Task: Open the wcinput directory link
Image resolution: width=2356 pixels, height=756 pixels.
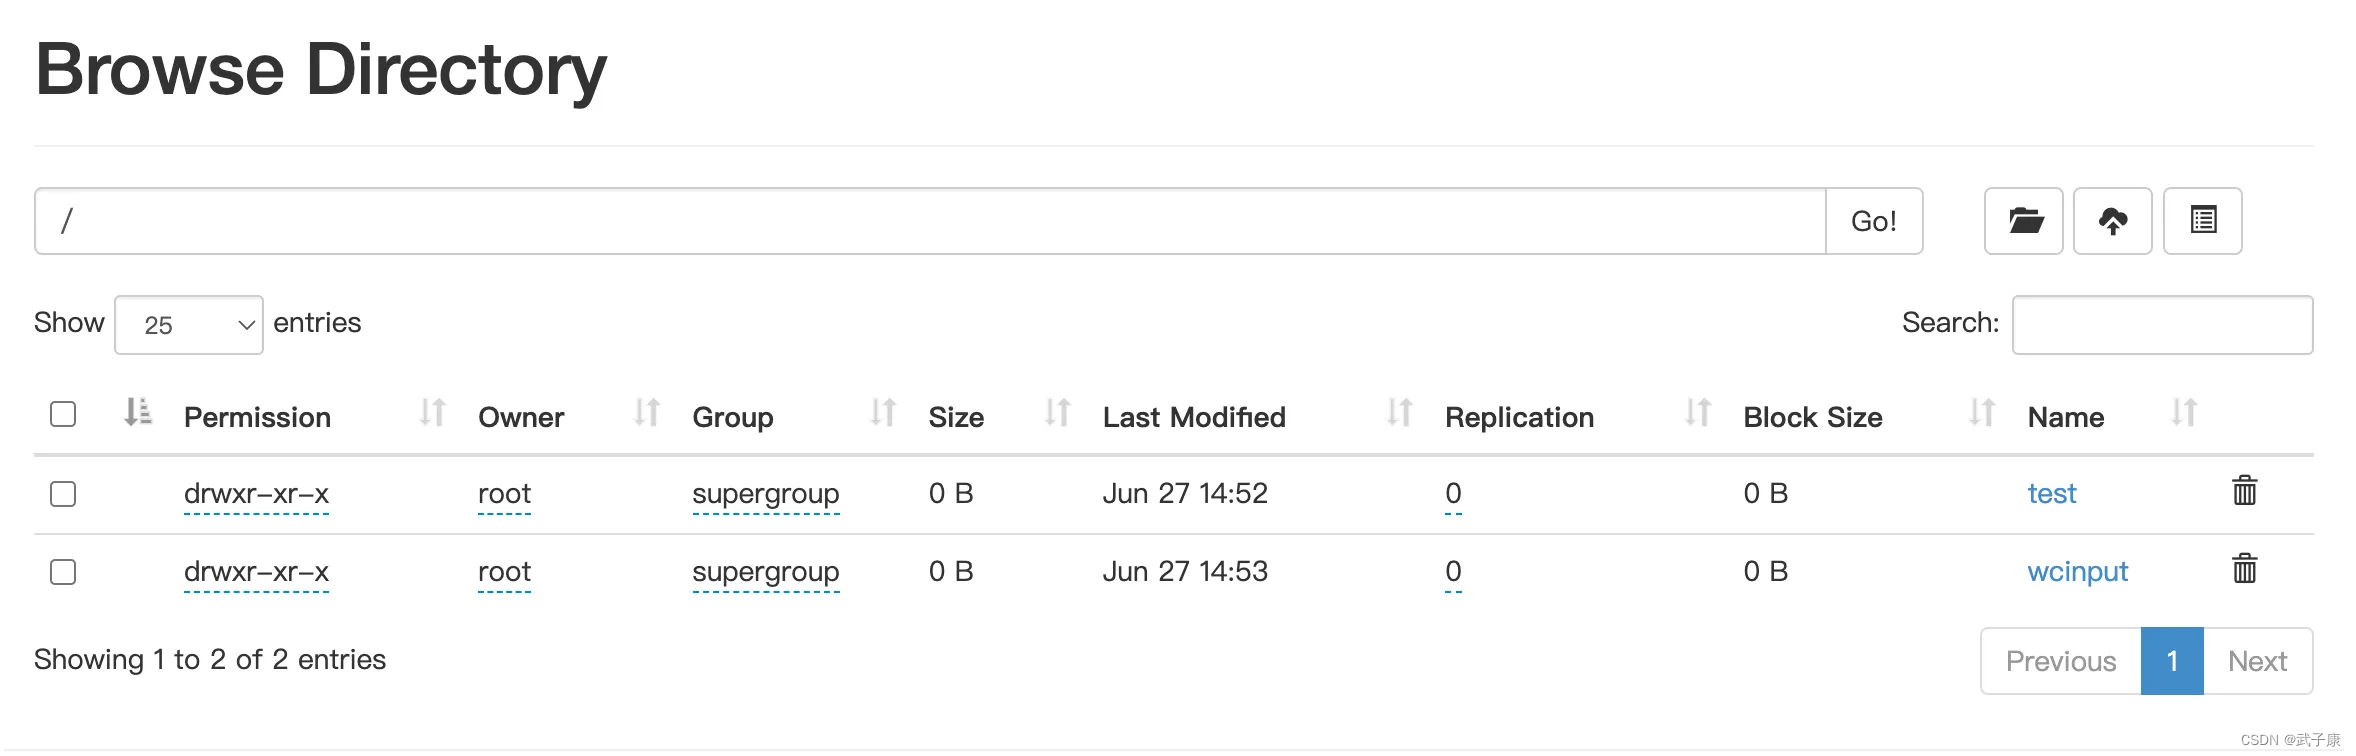Action: (2077, 572)
